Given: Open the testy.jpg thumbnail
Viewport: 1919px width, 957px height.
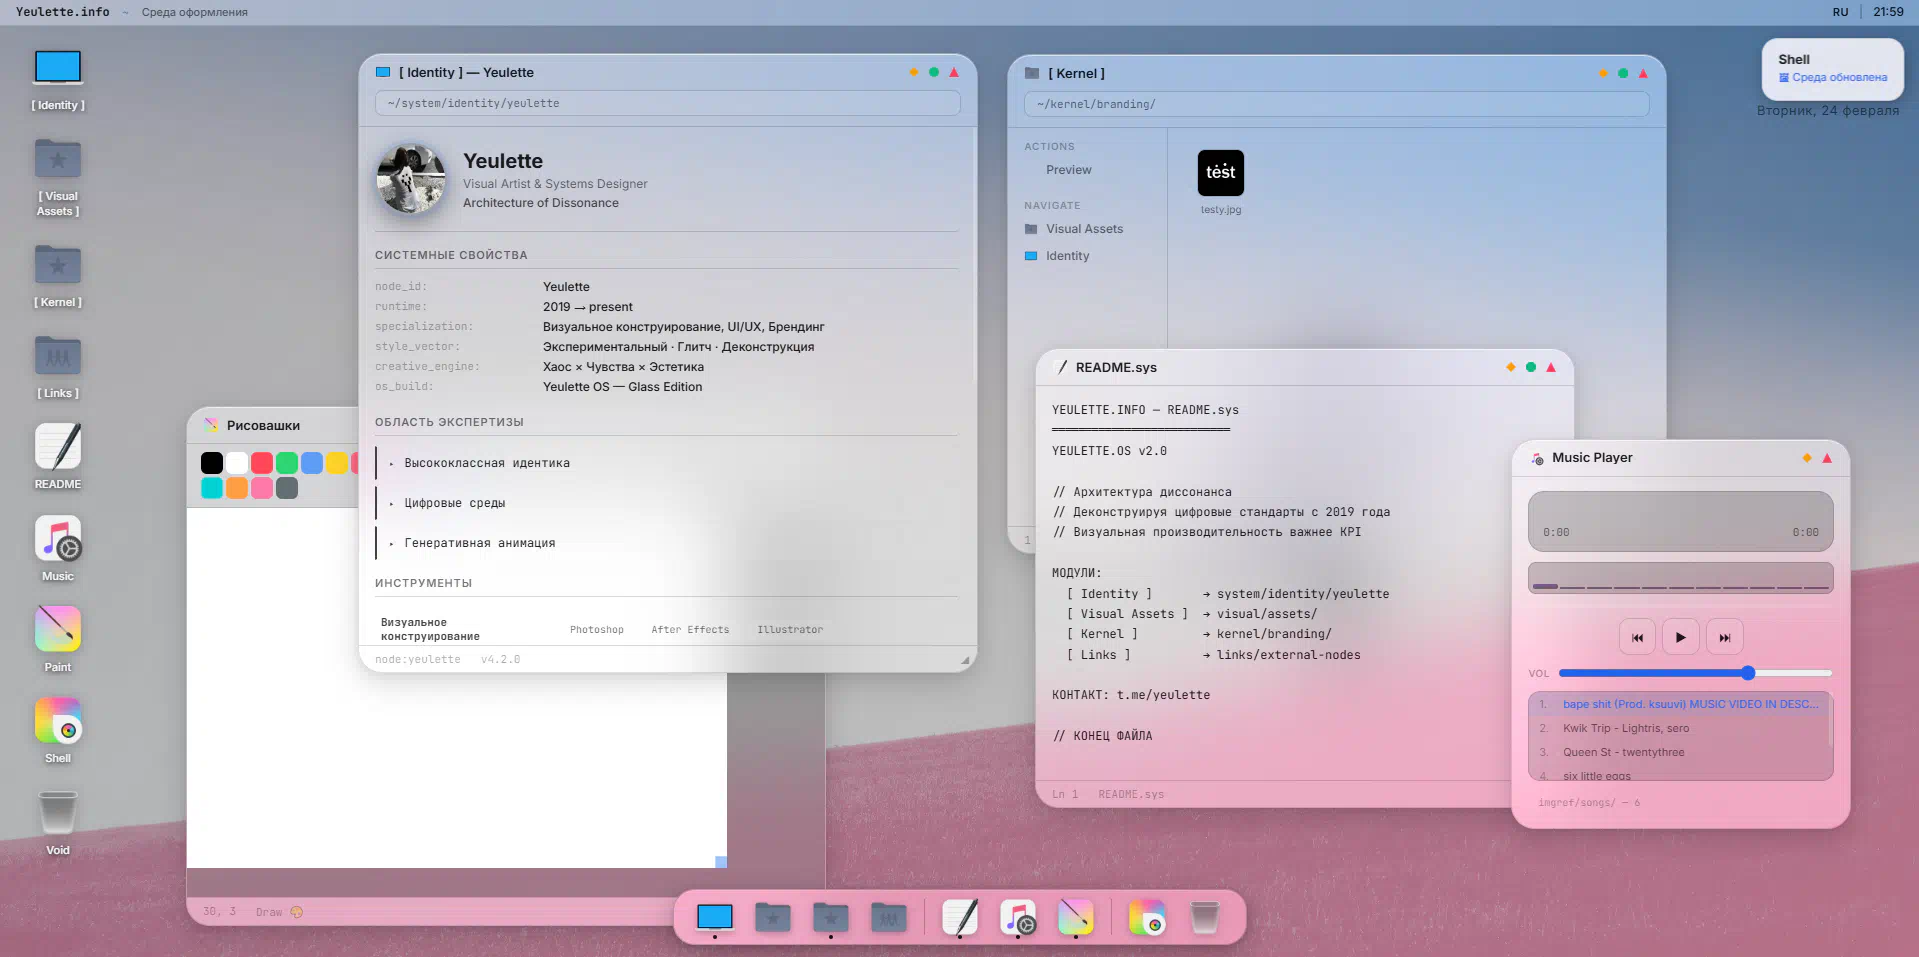Looking at the screenshot, I should point(1220,174).
